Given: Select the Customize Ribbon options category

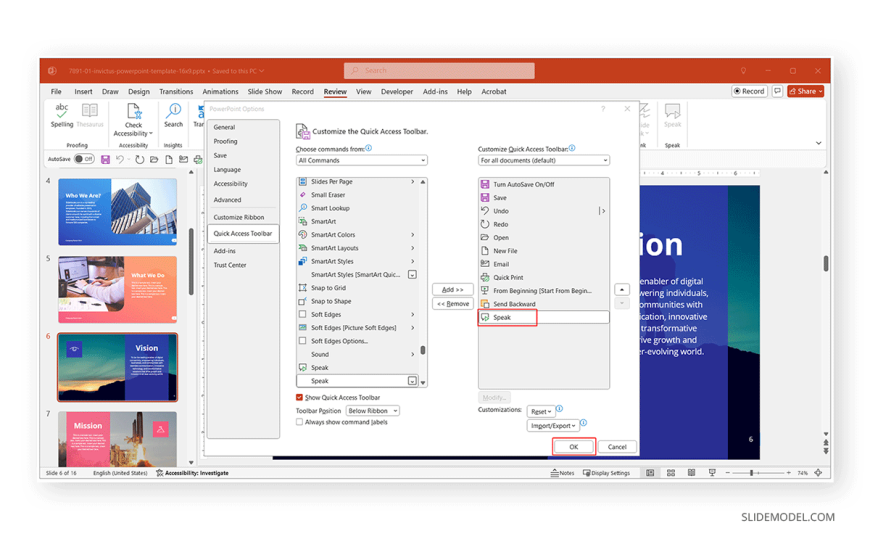Looking at the screenshot, I should (239, 218).
